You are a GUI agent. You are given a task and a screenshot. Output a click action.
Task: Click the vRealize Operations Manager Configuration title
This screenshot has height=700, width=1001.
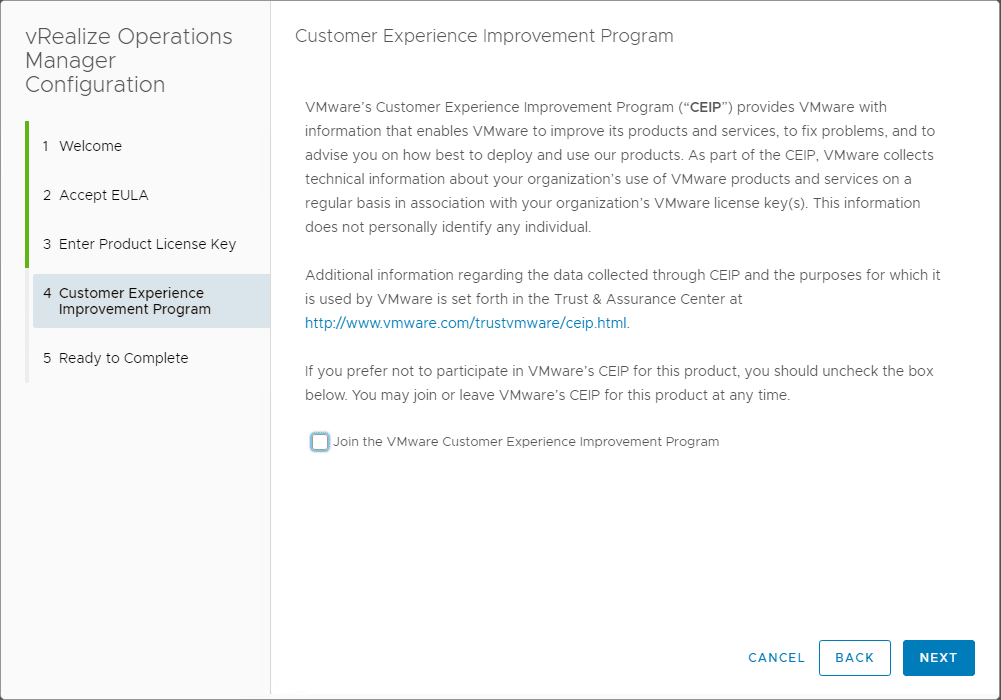[128, 61]
